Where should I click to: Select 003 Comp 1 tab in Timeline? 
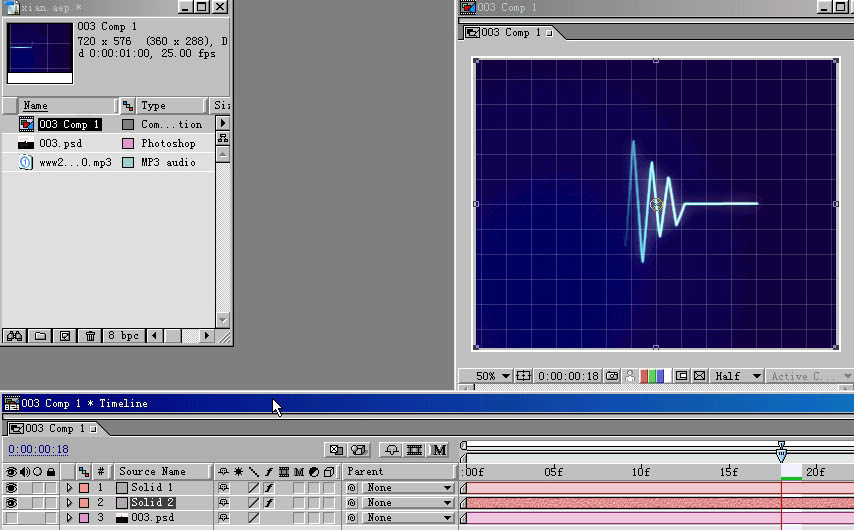tap(53, 429)
